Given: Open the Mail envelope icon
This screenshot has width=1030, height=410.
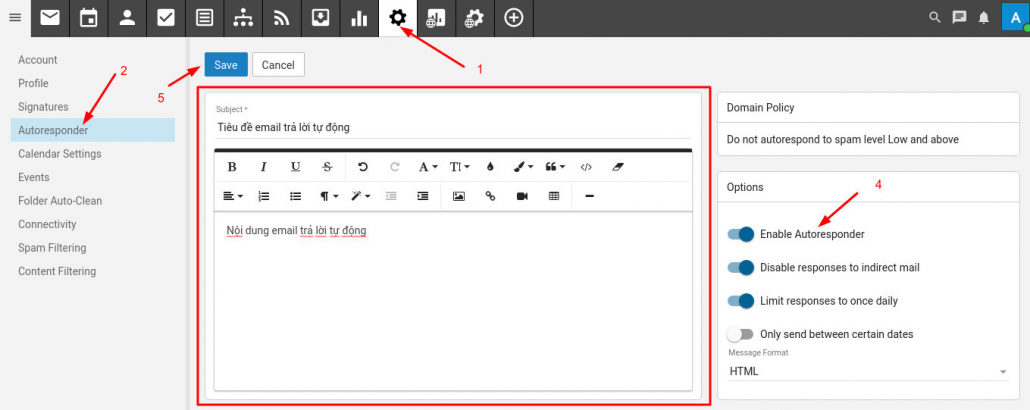Looking at the screenshot, I should (x=50, y=18).
